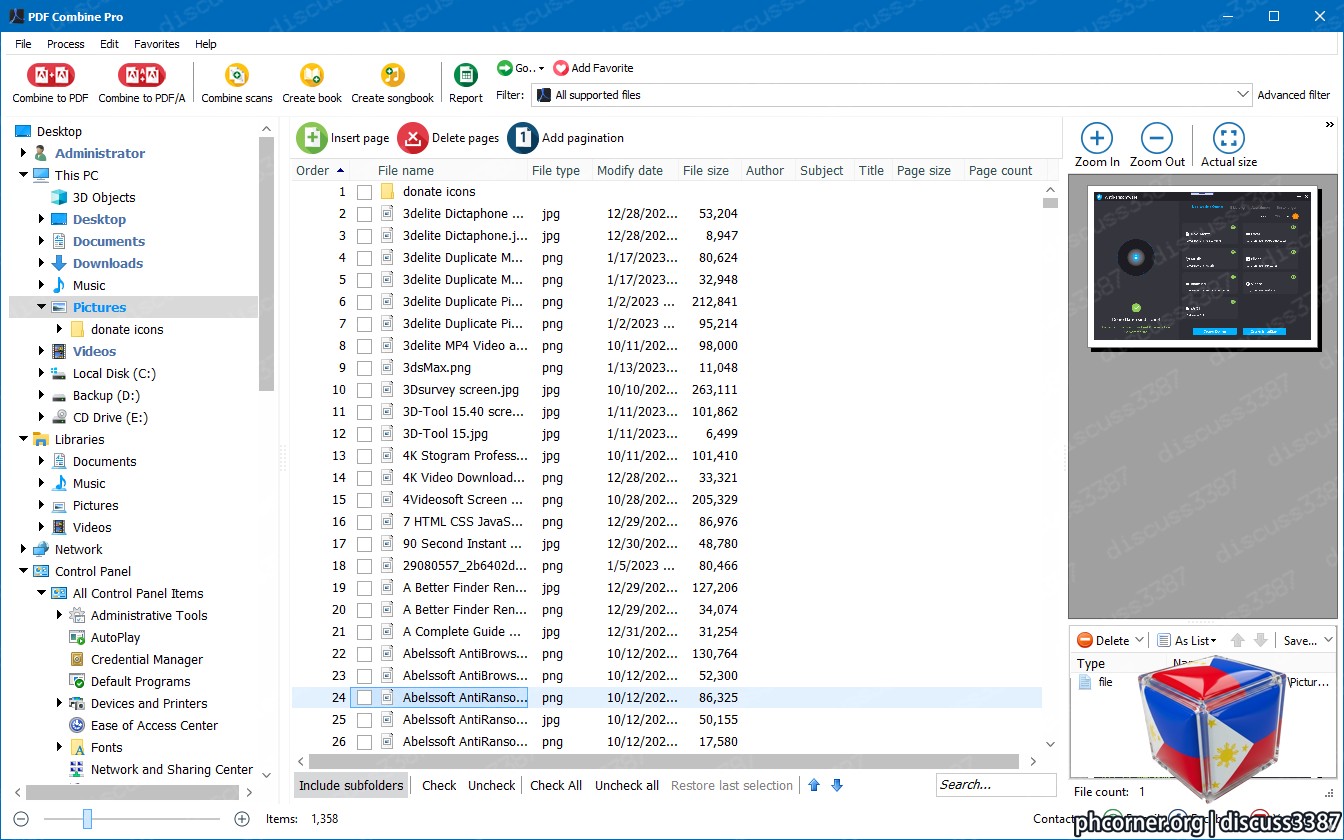1344x840 pixels.
Task: Open the Help menu
Action: point(206,44)
